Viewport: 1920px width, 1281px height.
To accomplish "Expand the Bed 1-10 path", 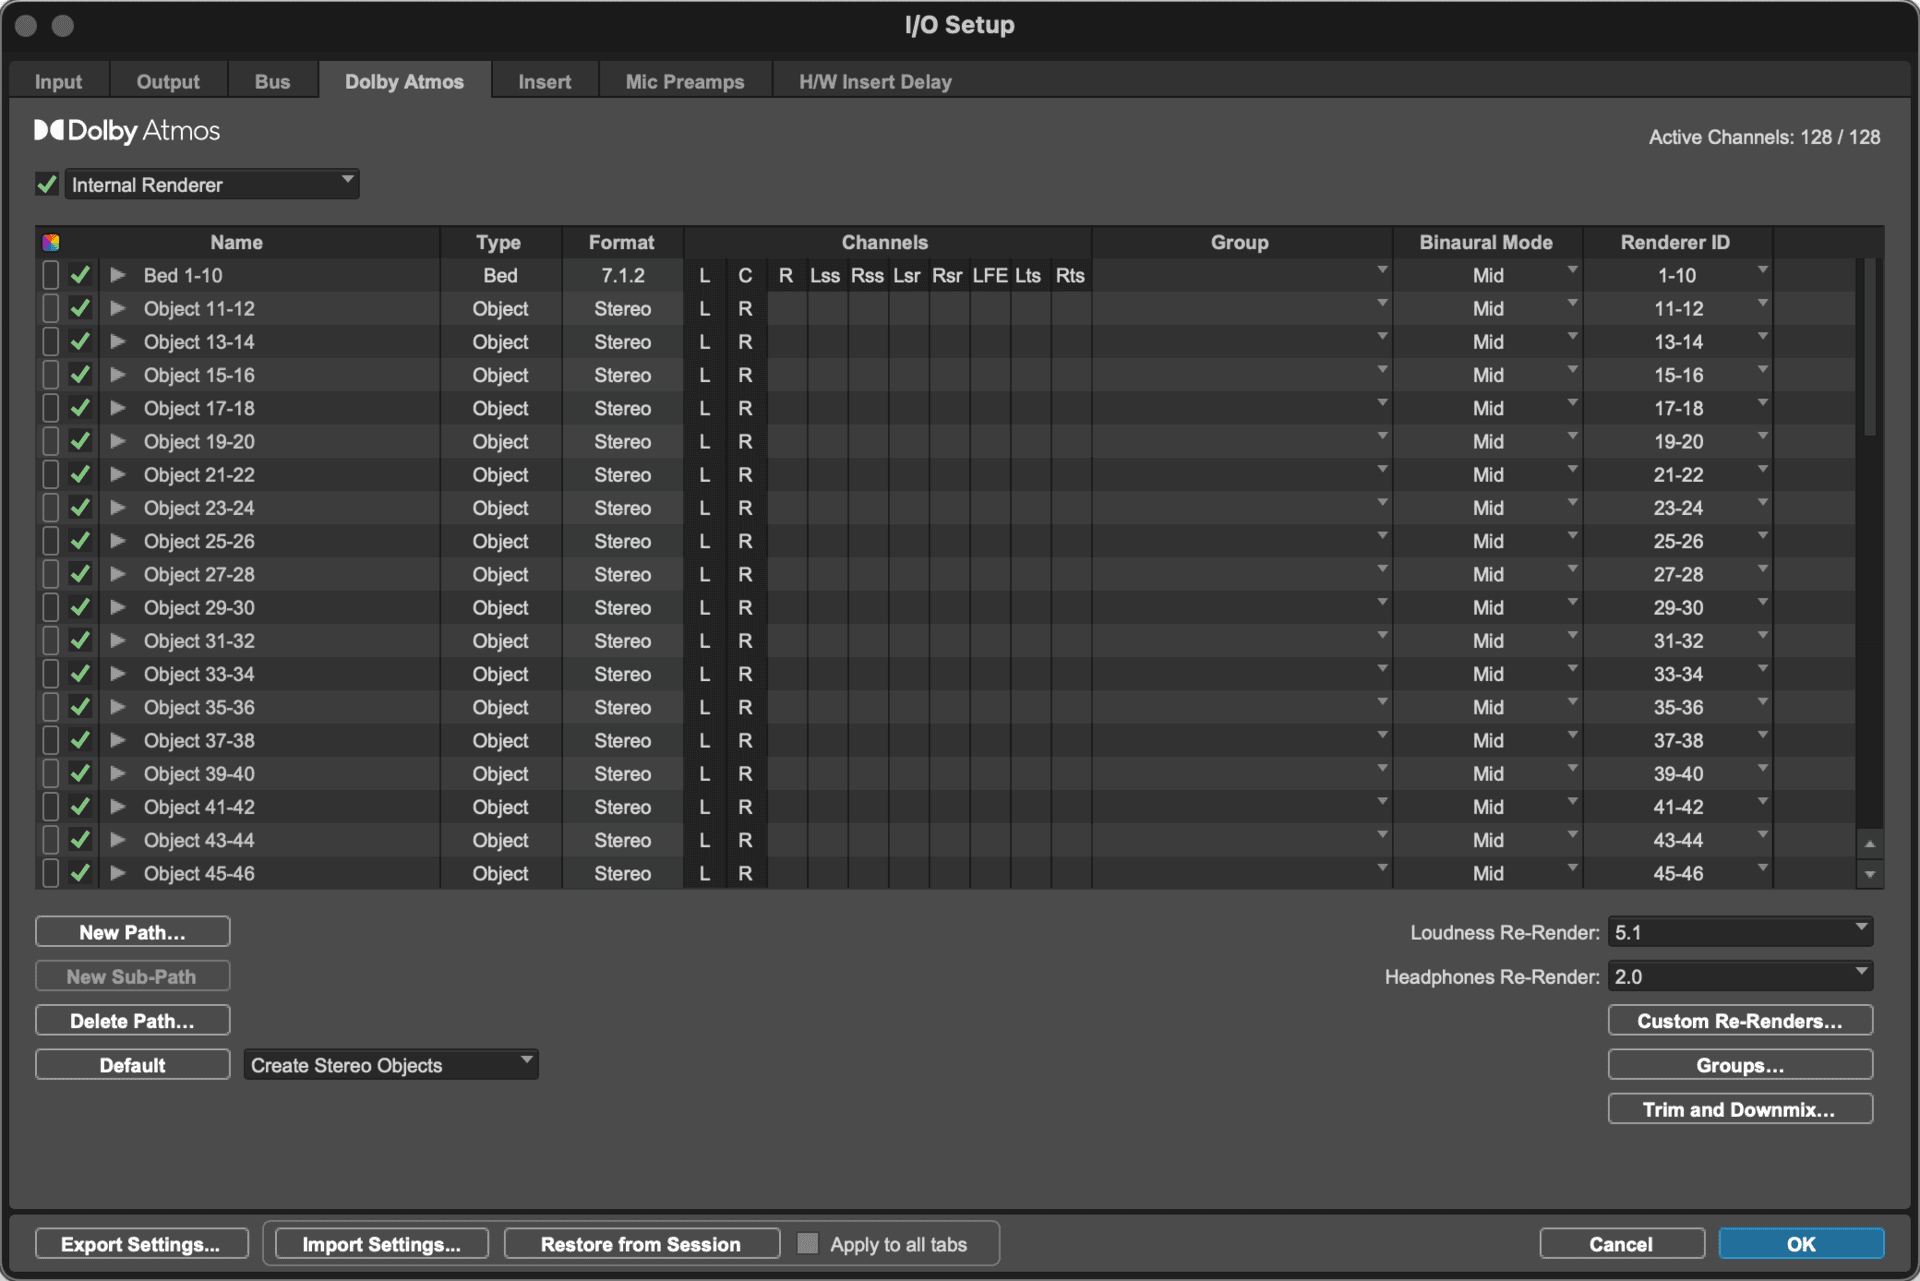I will click(118, 275).
